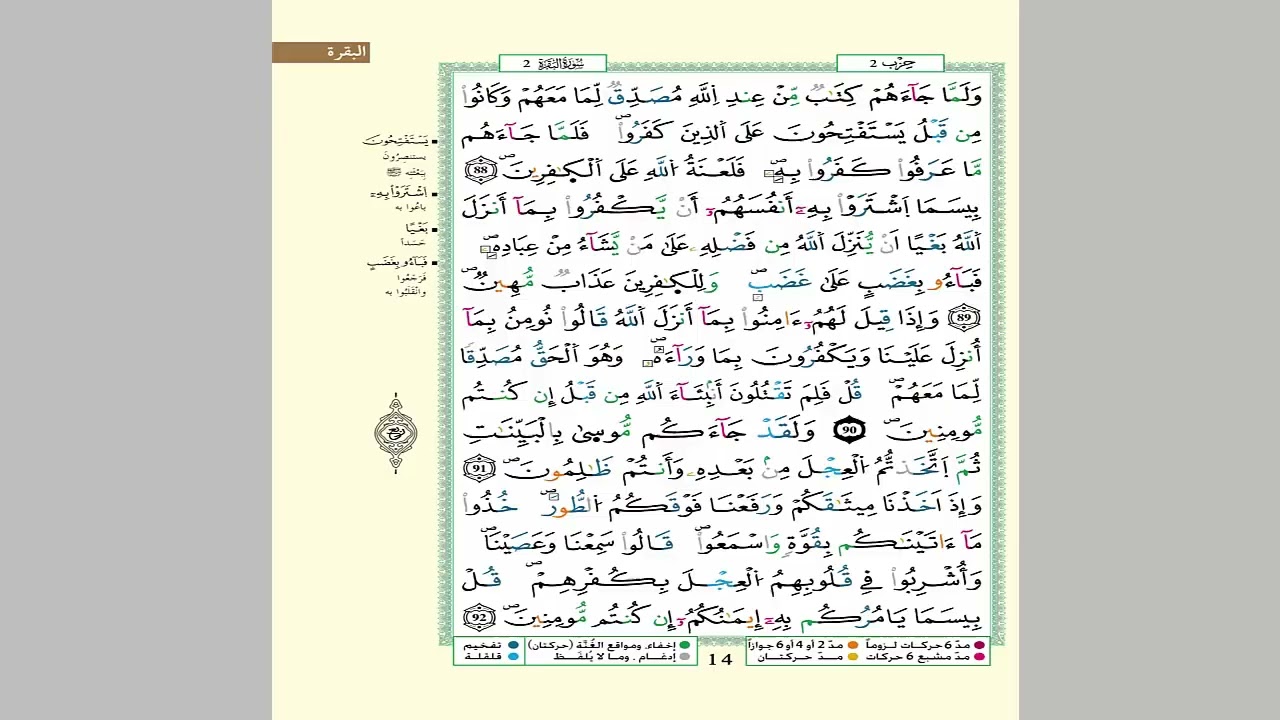Click margin meaning فرجعوا
The image size is (1280, 720).
(411, 277)
